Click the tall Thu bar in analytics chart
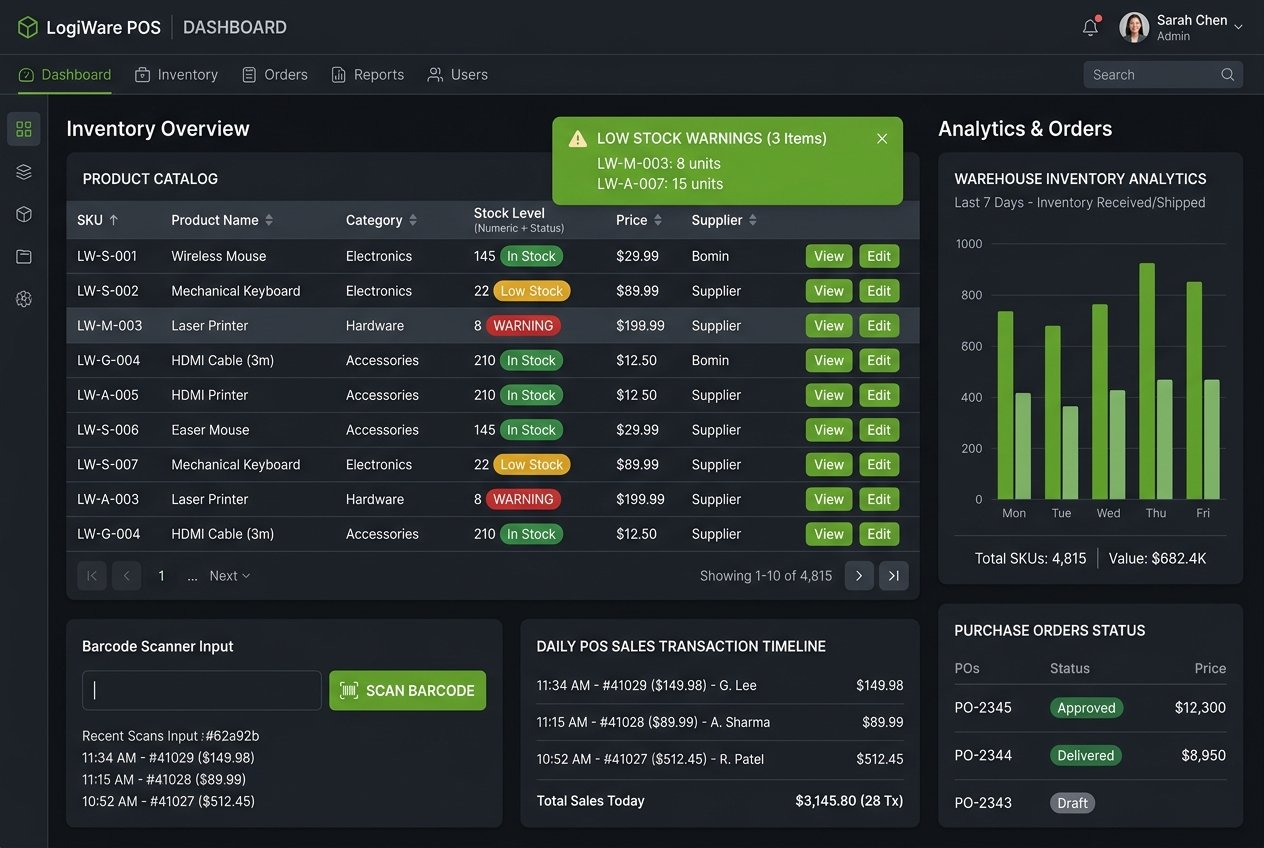The height and width of the screenshot is (848, 1264). [1147, 381]
